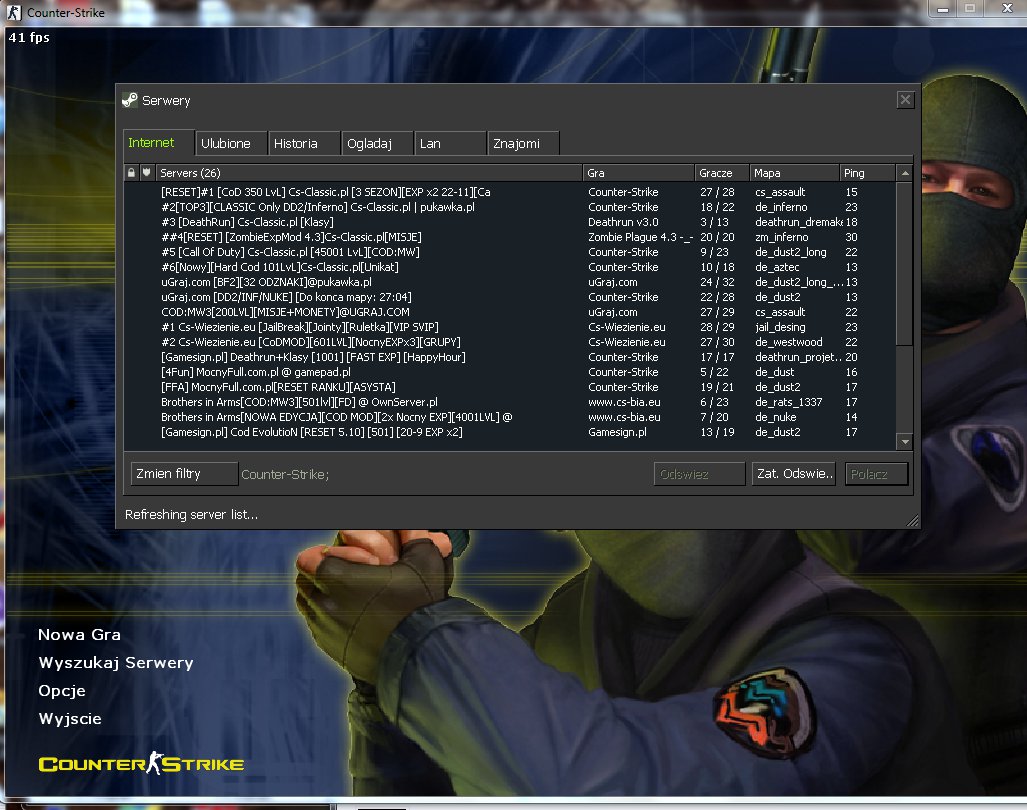Click Wyjscie to exit game
1027x810 pixels.
pos(70,719)
